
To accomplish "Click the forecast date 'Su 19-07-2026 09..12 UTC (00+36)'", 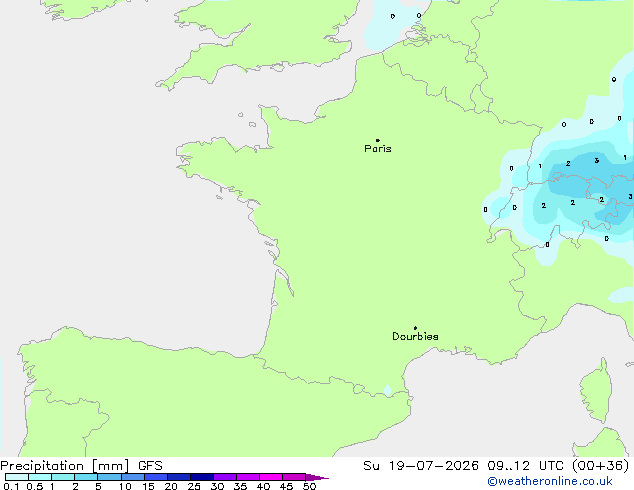I will click(x=496, y=466).
